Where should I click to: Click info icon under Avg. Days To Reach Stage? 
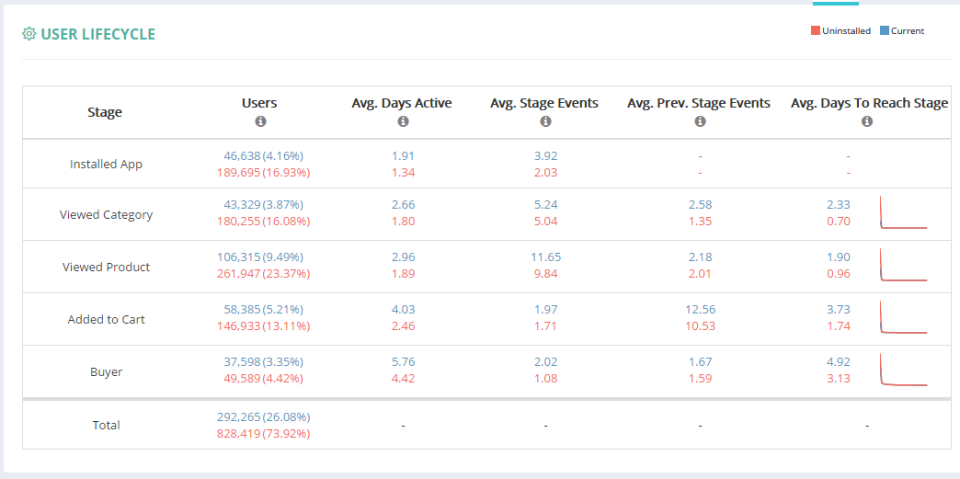point(867,121)
